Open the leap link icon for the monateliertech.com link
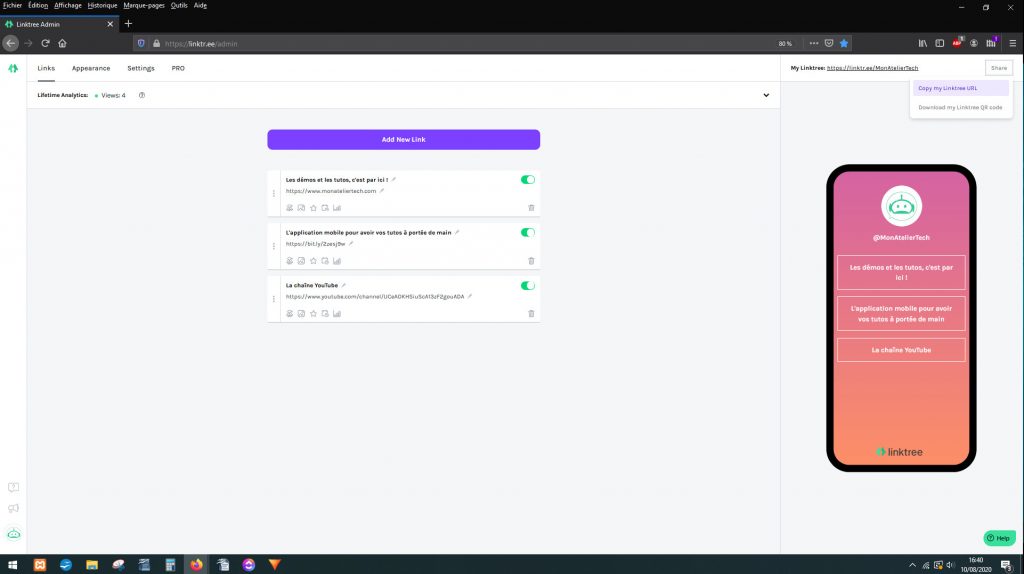The height and width of the screenshot is (574, 1024). pos(289,208)
